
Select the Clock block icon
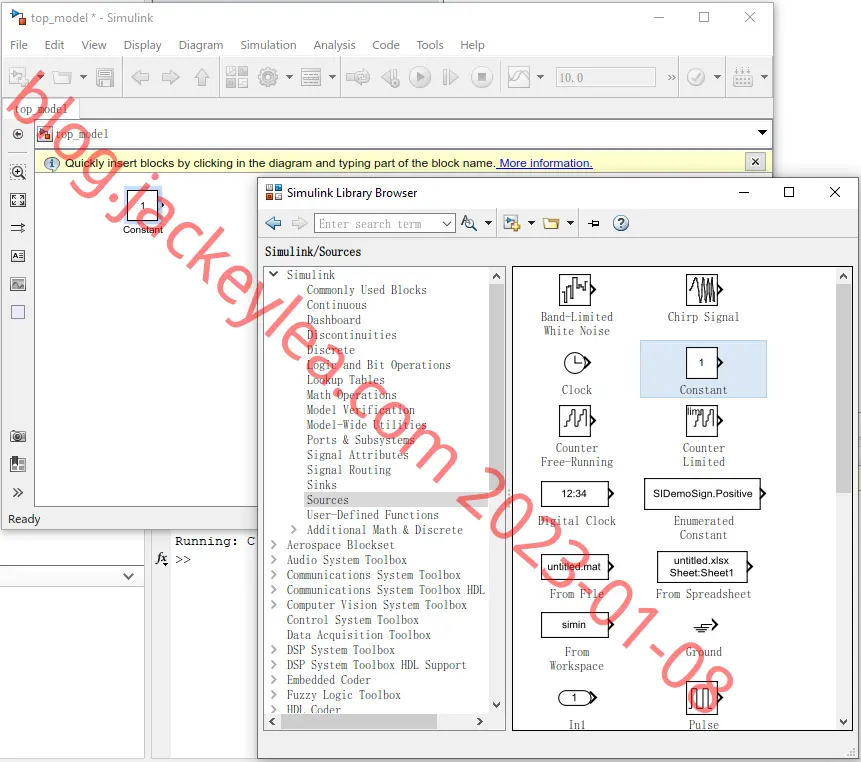pos(577,363)
